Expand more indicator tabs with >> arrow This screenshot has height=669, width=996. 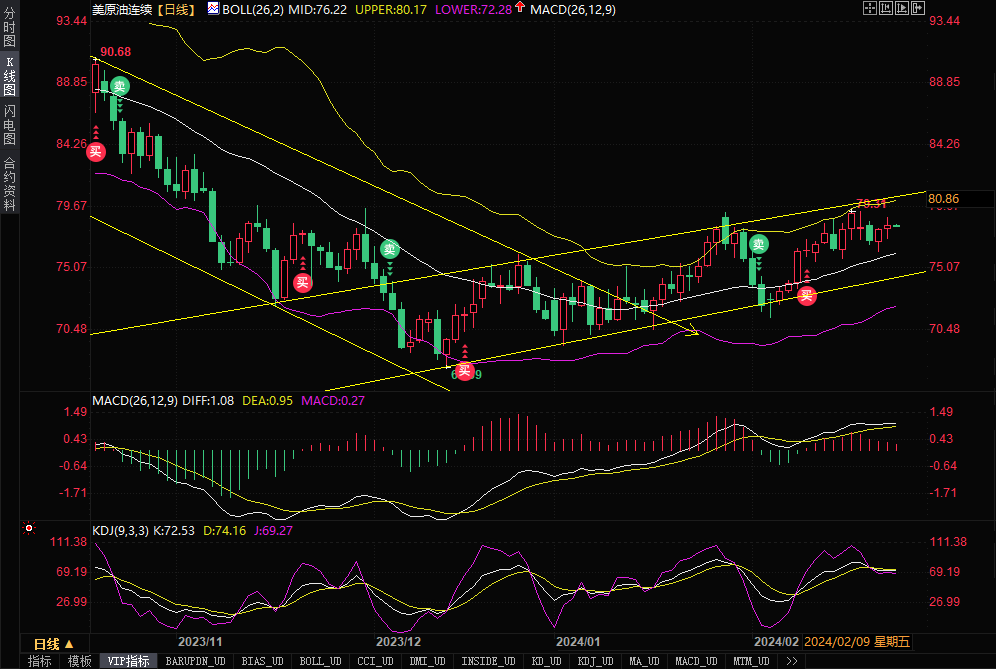(x=792, y=661)
